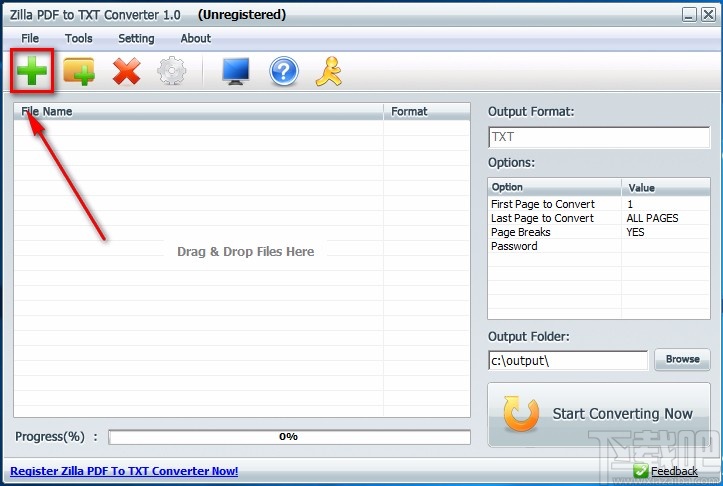Open help with the question mark icon
Viewport: 723px width, 486px height.
284,71
